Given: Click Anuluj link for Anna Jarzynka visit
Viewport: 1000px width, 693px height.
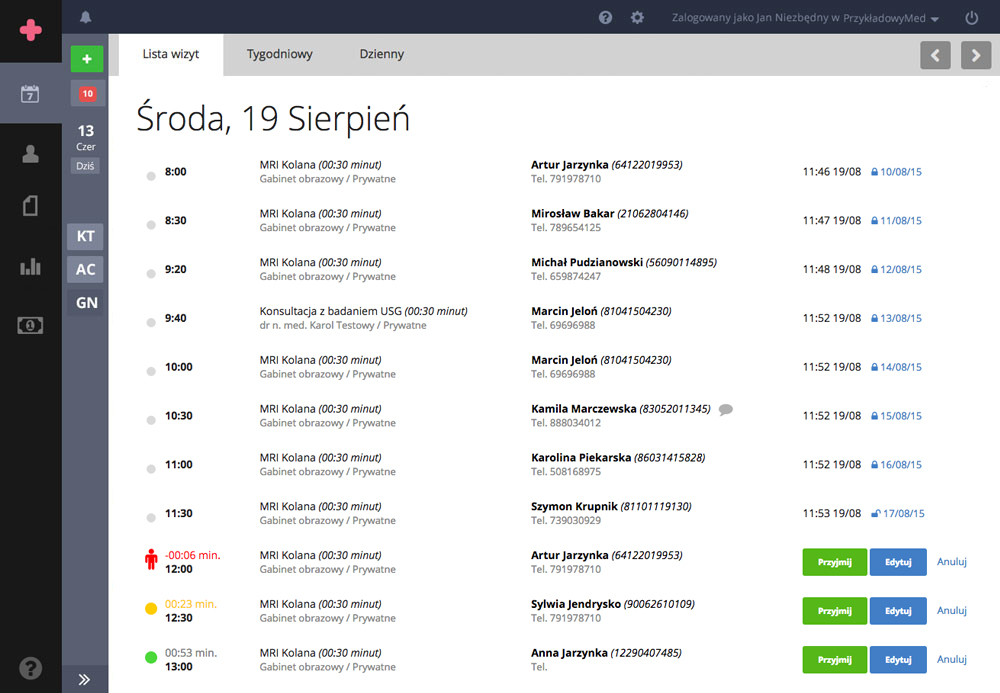Looking at the screenshot, I should 952,659.
